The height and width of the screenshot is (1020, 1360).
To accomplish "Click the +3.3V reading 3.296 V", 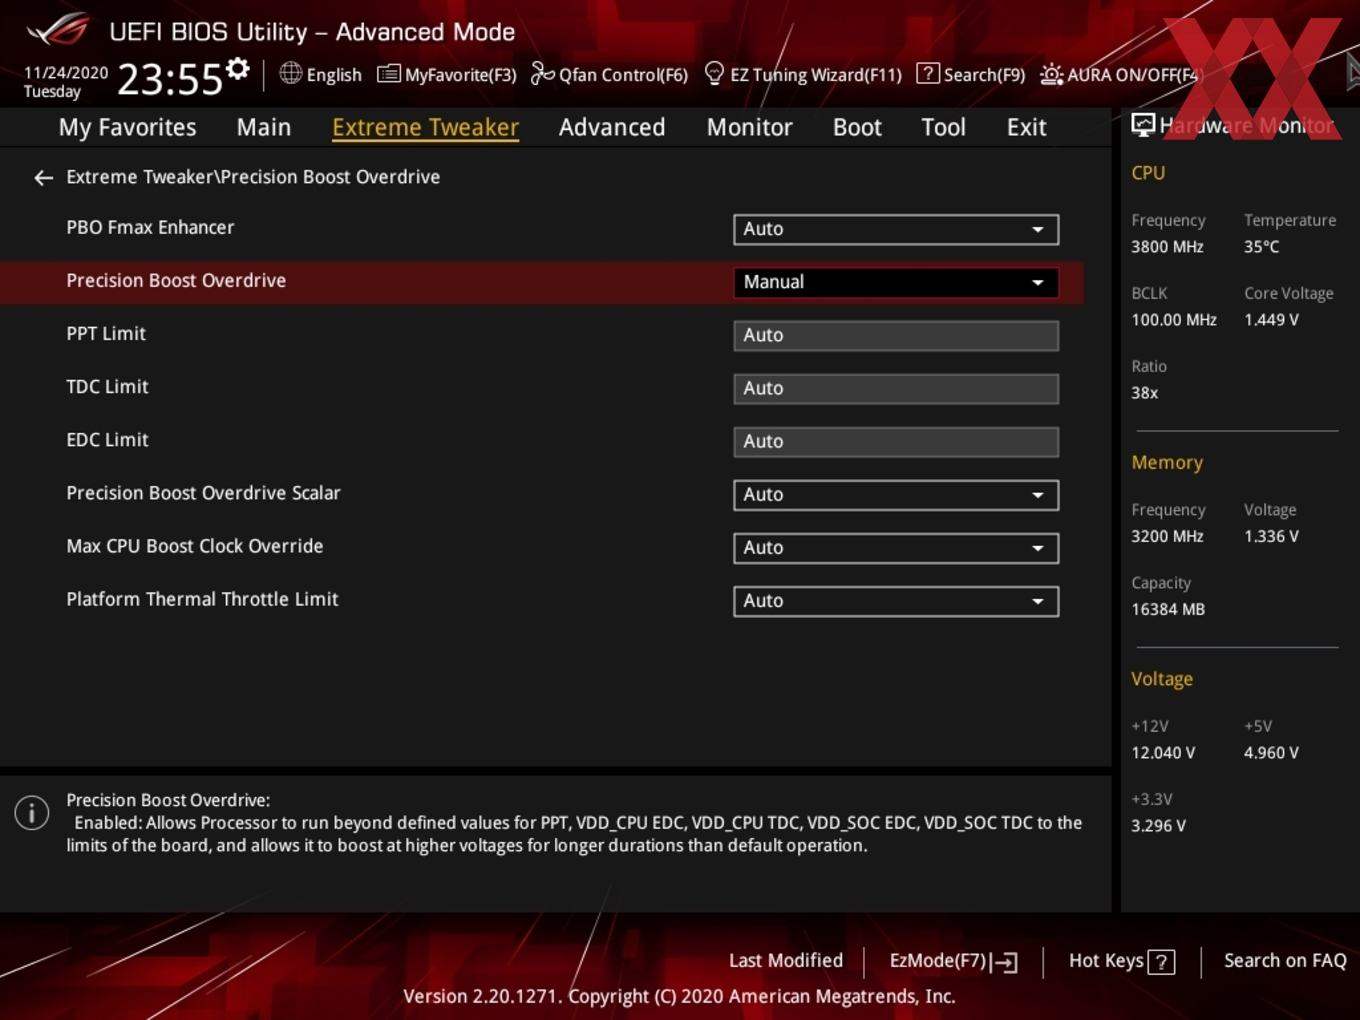I will tap(1158, 826).
